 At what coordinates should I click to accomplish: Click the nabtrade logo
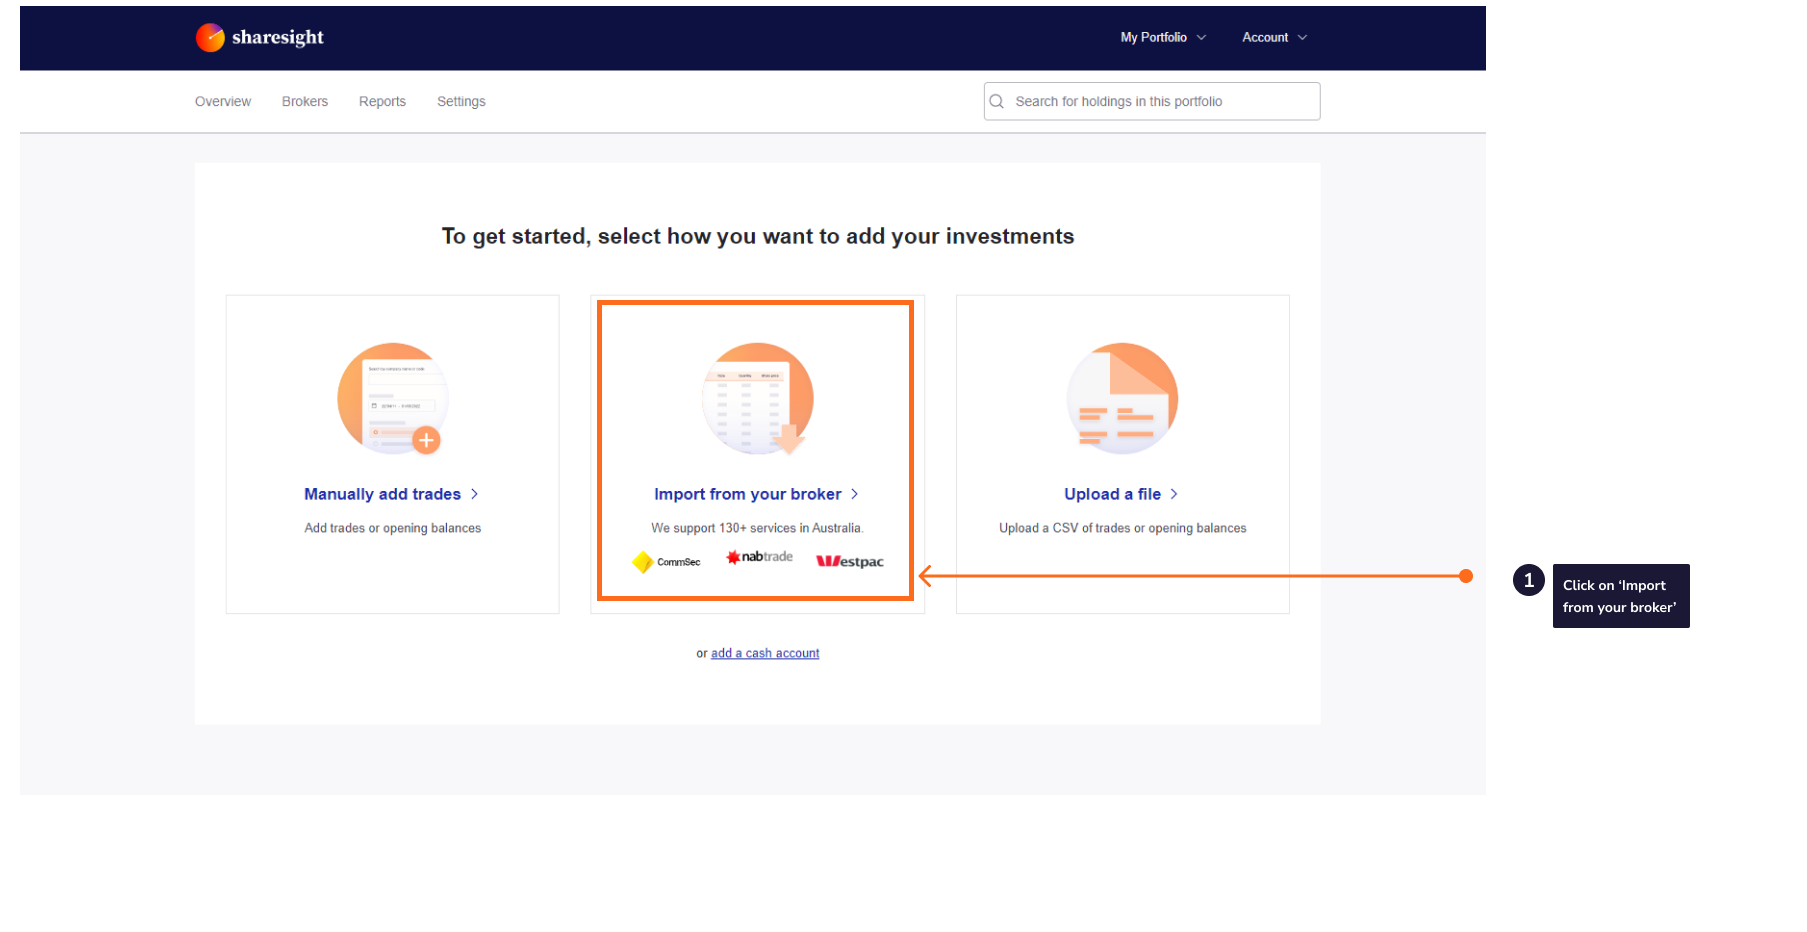[759, 557]
